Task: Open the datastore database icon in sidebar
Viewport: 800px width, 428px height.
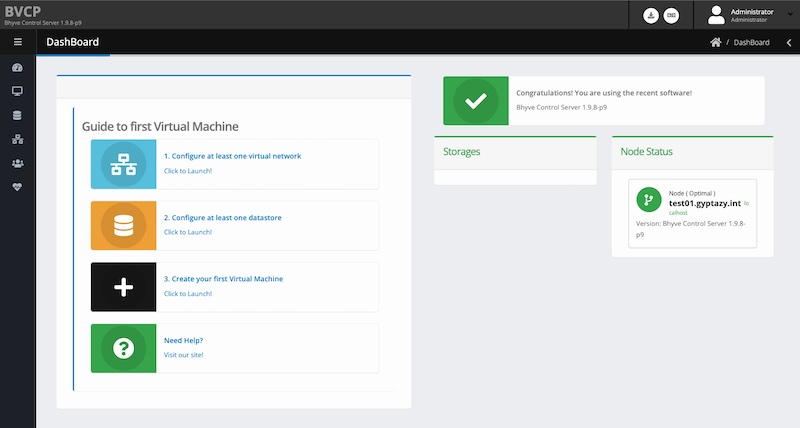Action: pyautogui.click(x=17, y=115)
